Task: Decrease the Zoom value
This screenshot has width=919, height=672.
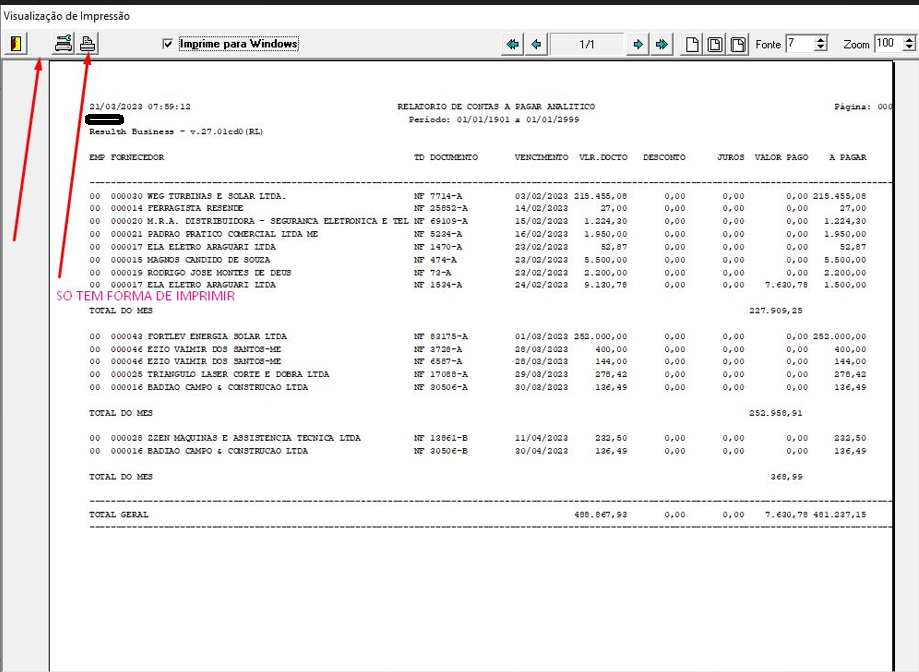Action: point(909,47)
